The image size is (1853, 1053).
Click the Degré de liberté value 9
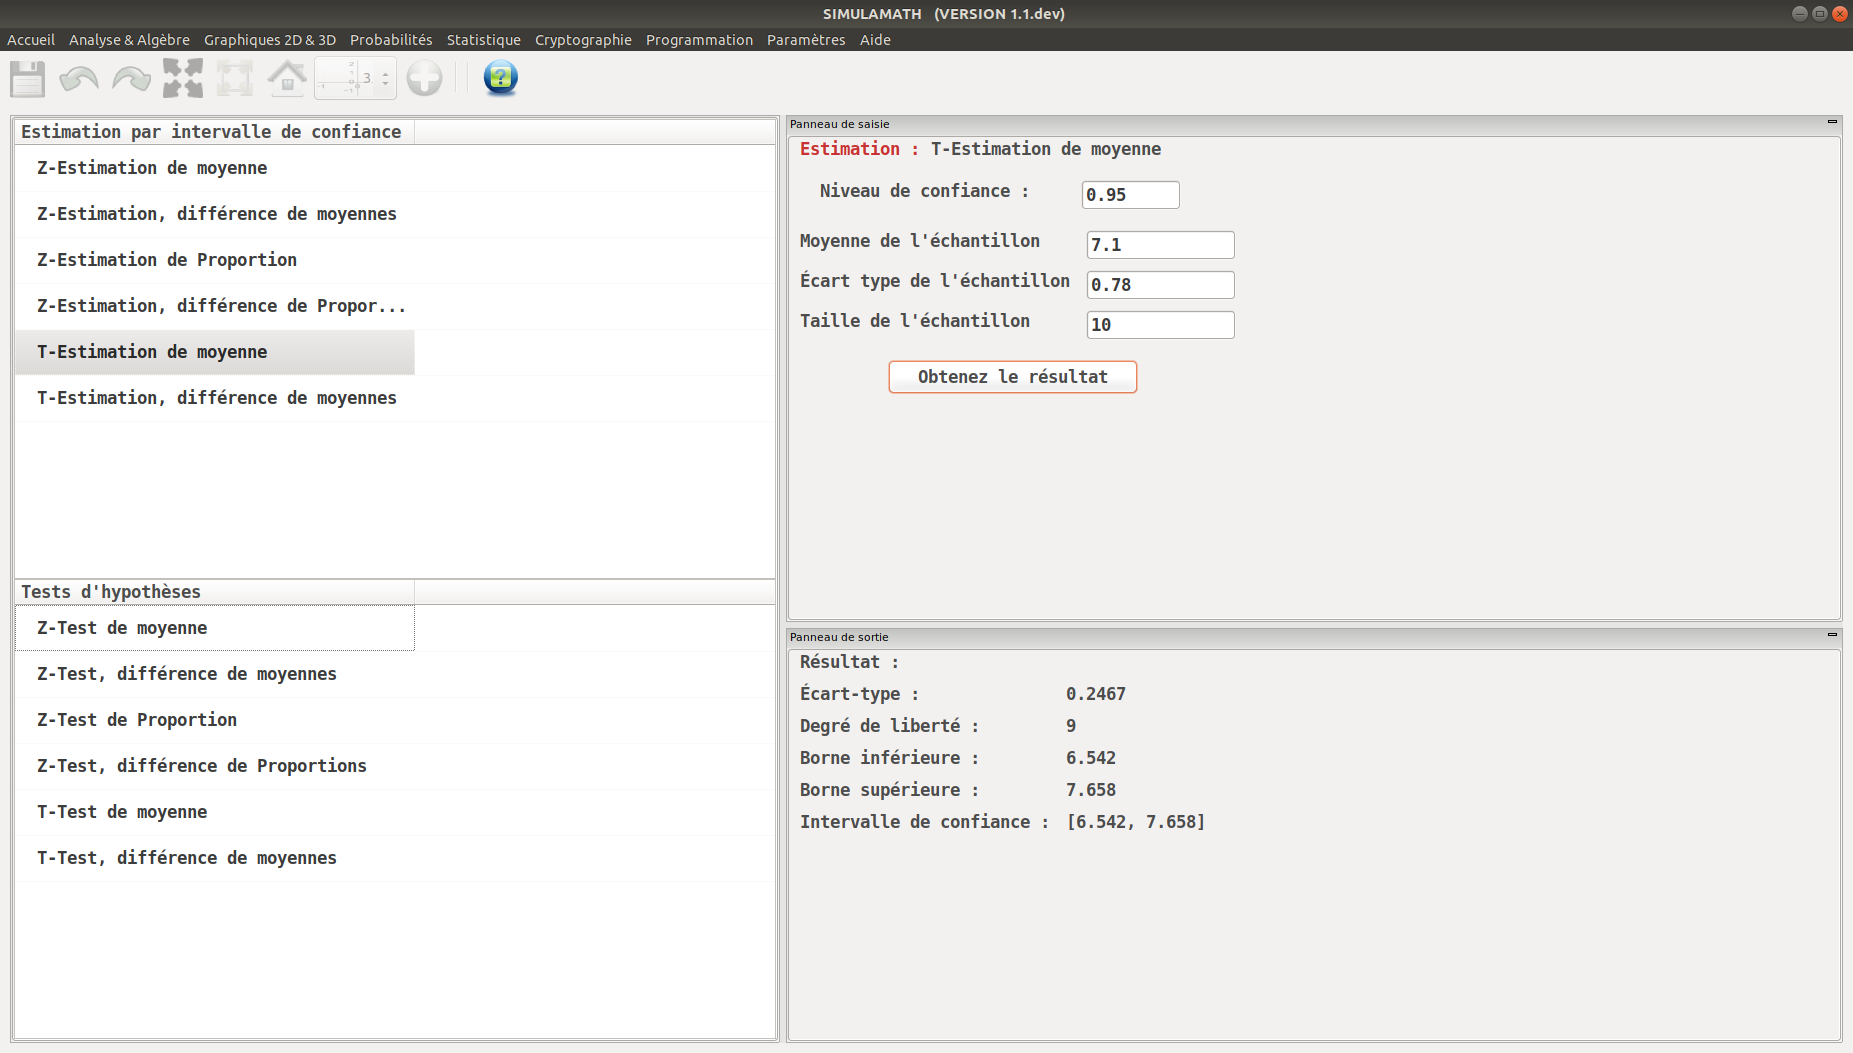[x=1071, y=726]
